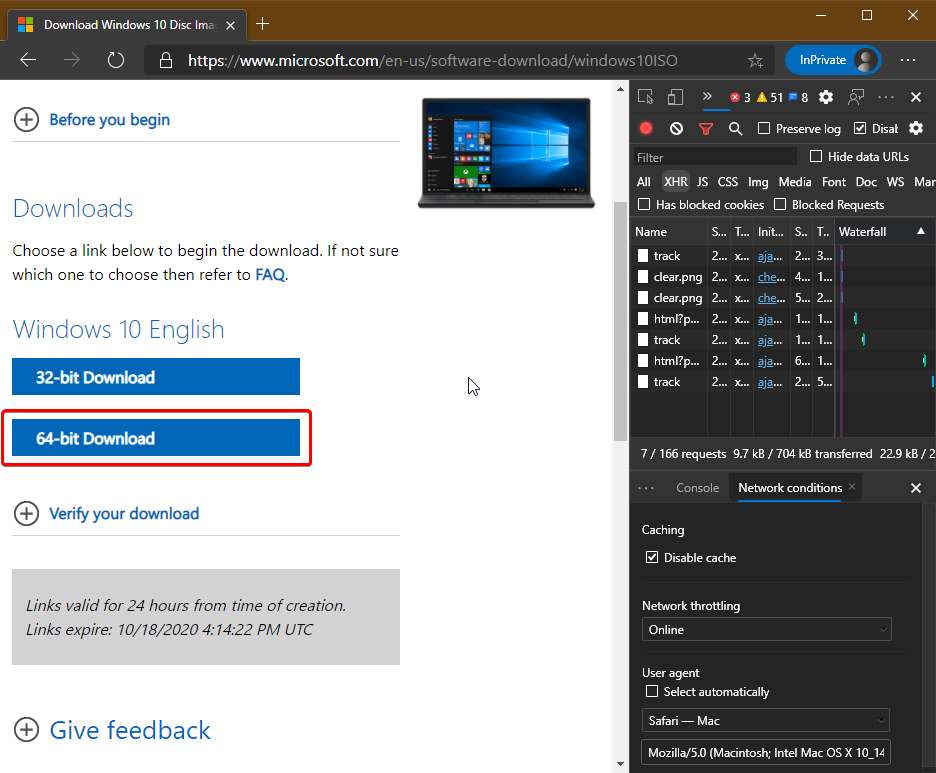This screenshot has height=773, width=936.
Task: Select the JS request type filter
Action: pos(703,182)
